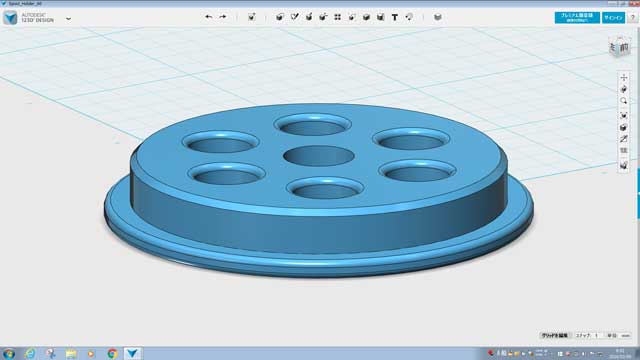Select the Orbit tool in navigation bar

624,89
